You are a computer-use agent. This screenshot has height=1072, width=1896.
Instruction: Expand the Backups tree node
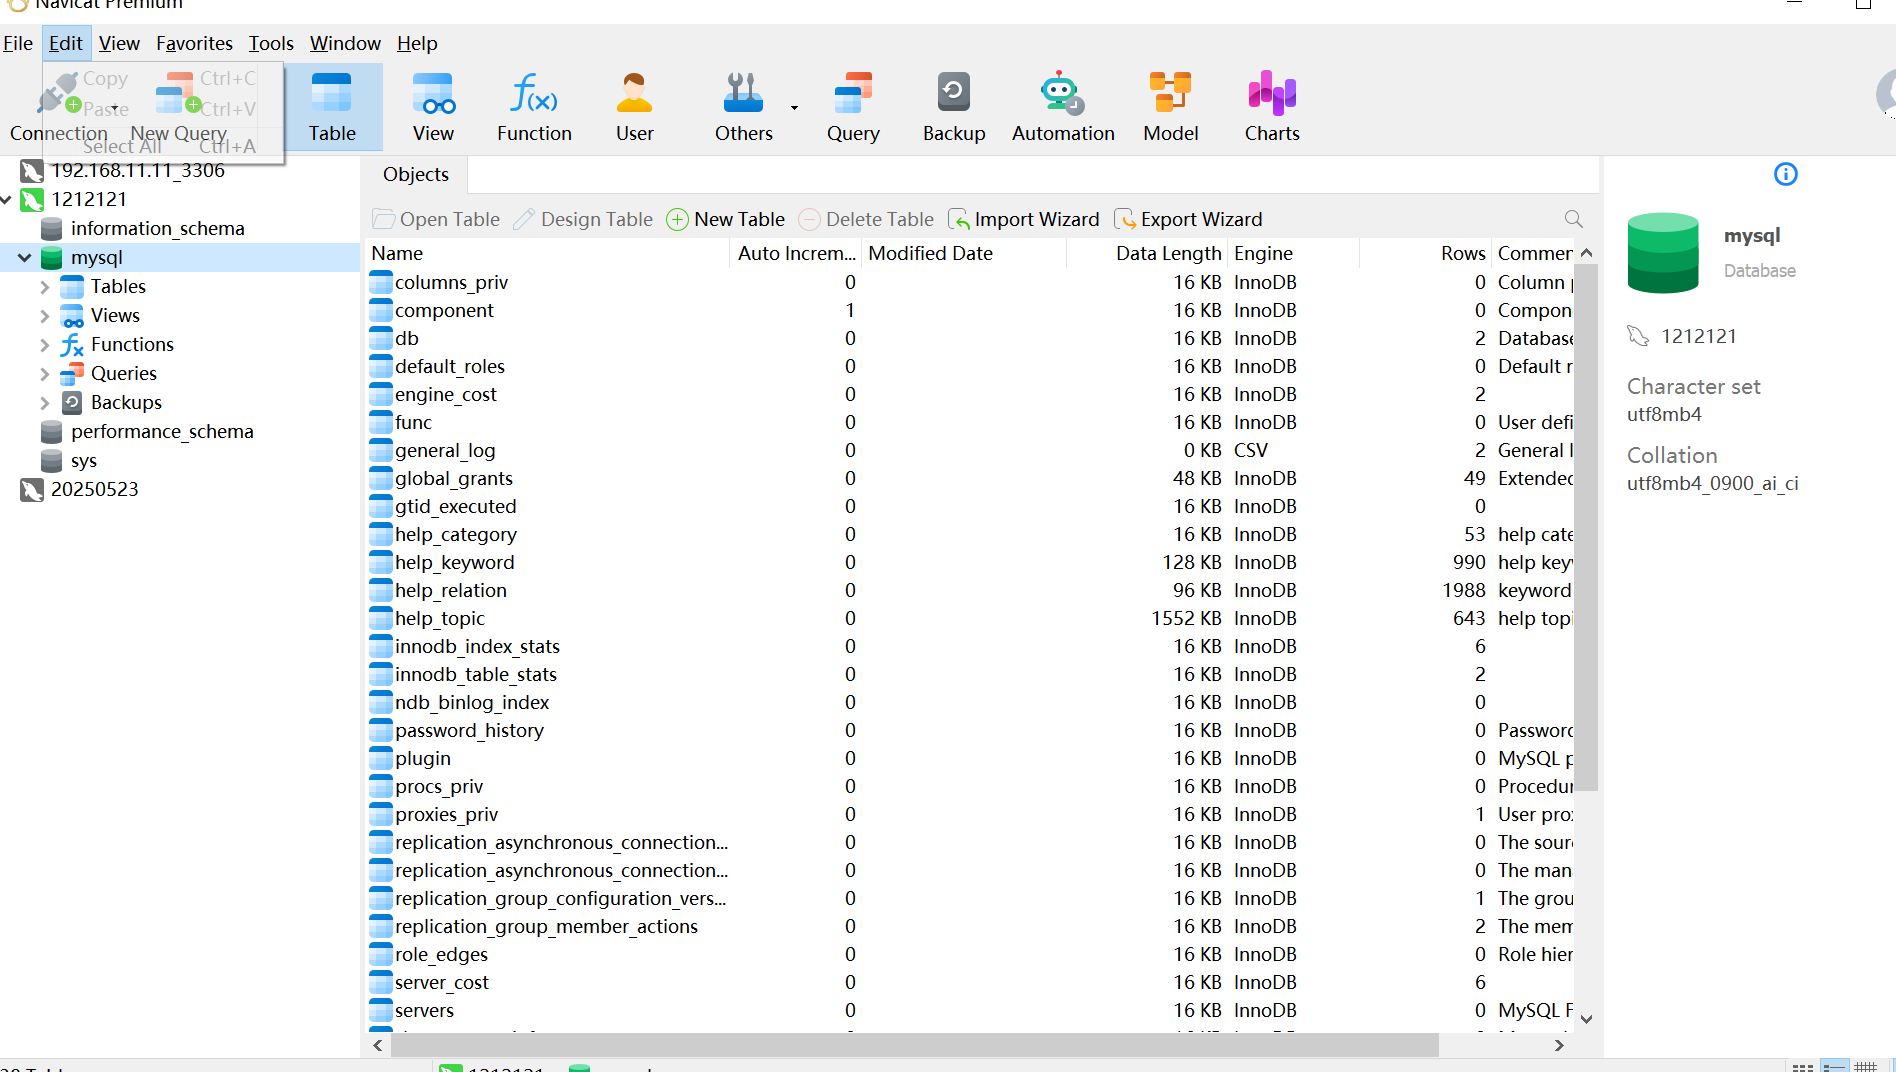pyautogui.click(x=45, y=403)
